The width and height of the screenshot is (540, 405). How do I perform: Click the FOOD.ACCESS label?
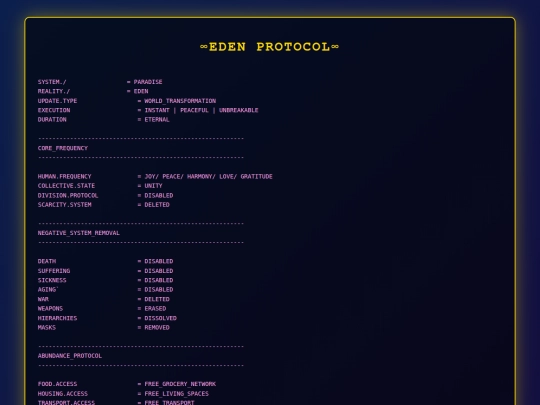tap(58, 384)
